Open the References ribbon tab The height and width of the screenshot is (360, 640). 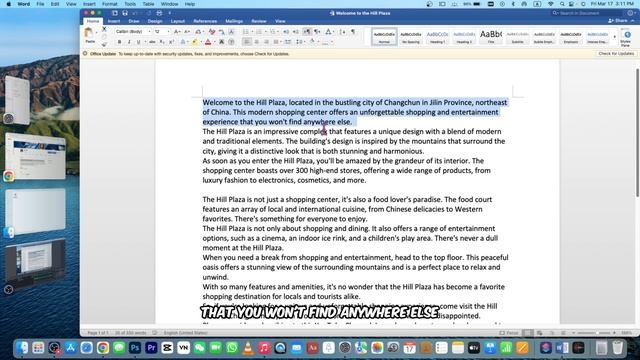point(205,21)
